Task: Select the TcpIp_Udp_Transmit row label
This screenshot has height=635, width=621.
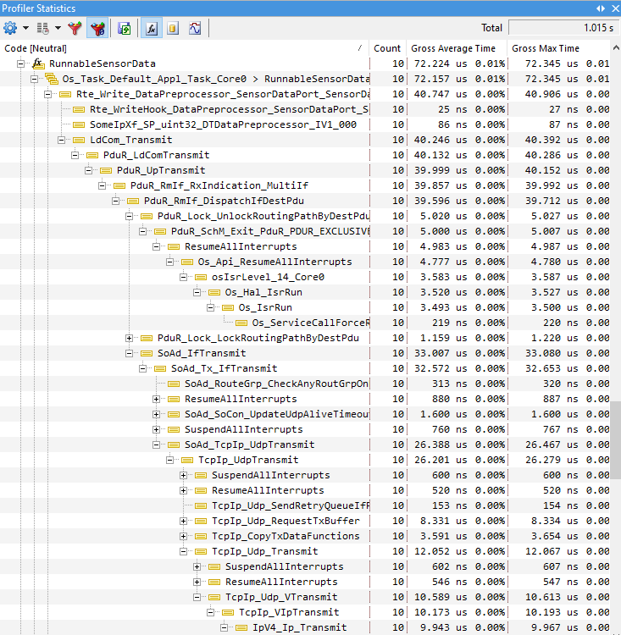Action: 265,552
